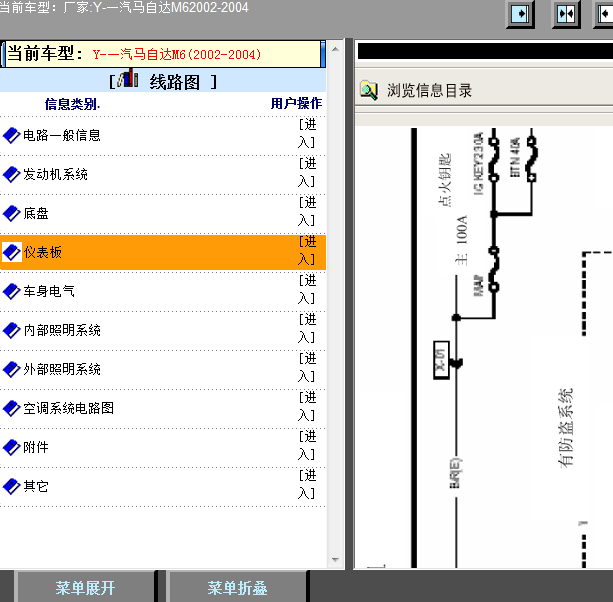Click the book icon beside 发动机系统
The height and width of the screenshot is (602, 613).
11,174
